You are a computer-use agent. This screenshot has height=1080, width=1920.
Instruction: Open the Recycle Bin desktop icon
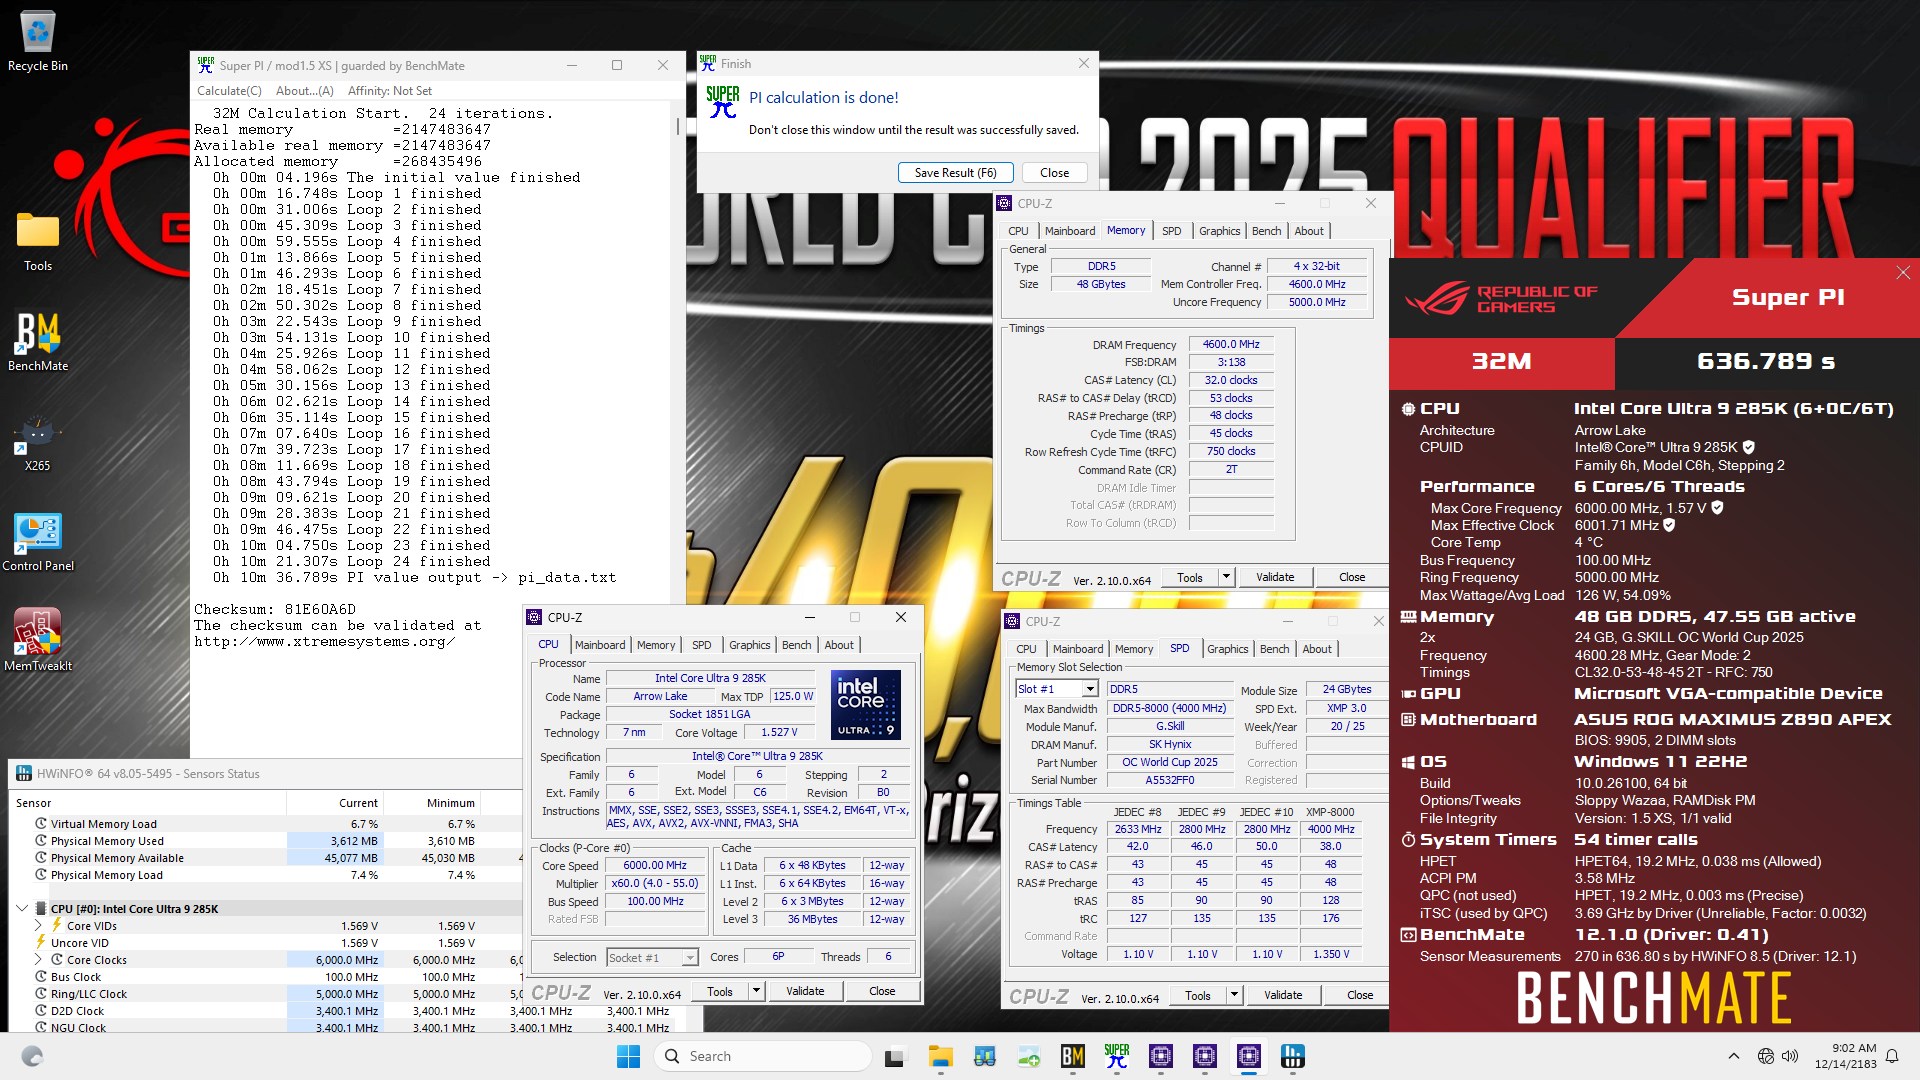[38, 42]
